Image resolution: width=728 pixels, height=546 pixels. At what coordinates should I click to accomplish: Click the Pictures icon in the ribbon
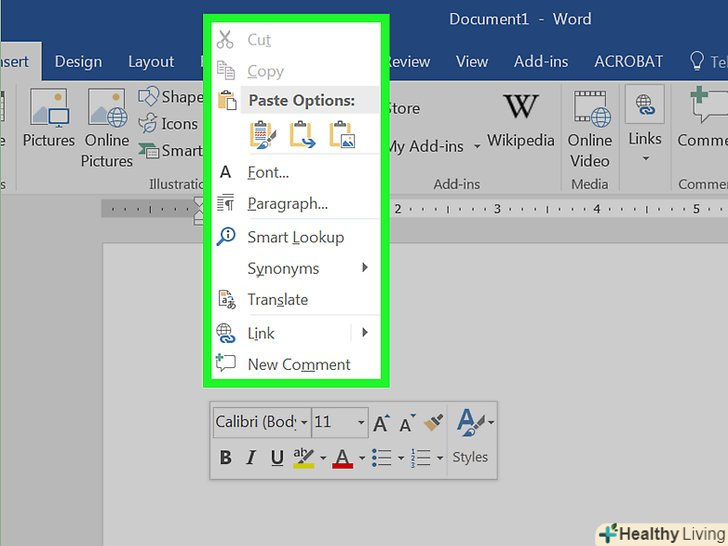coord(48,119)
